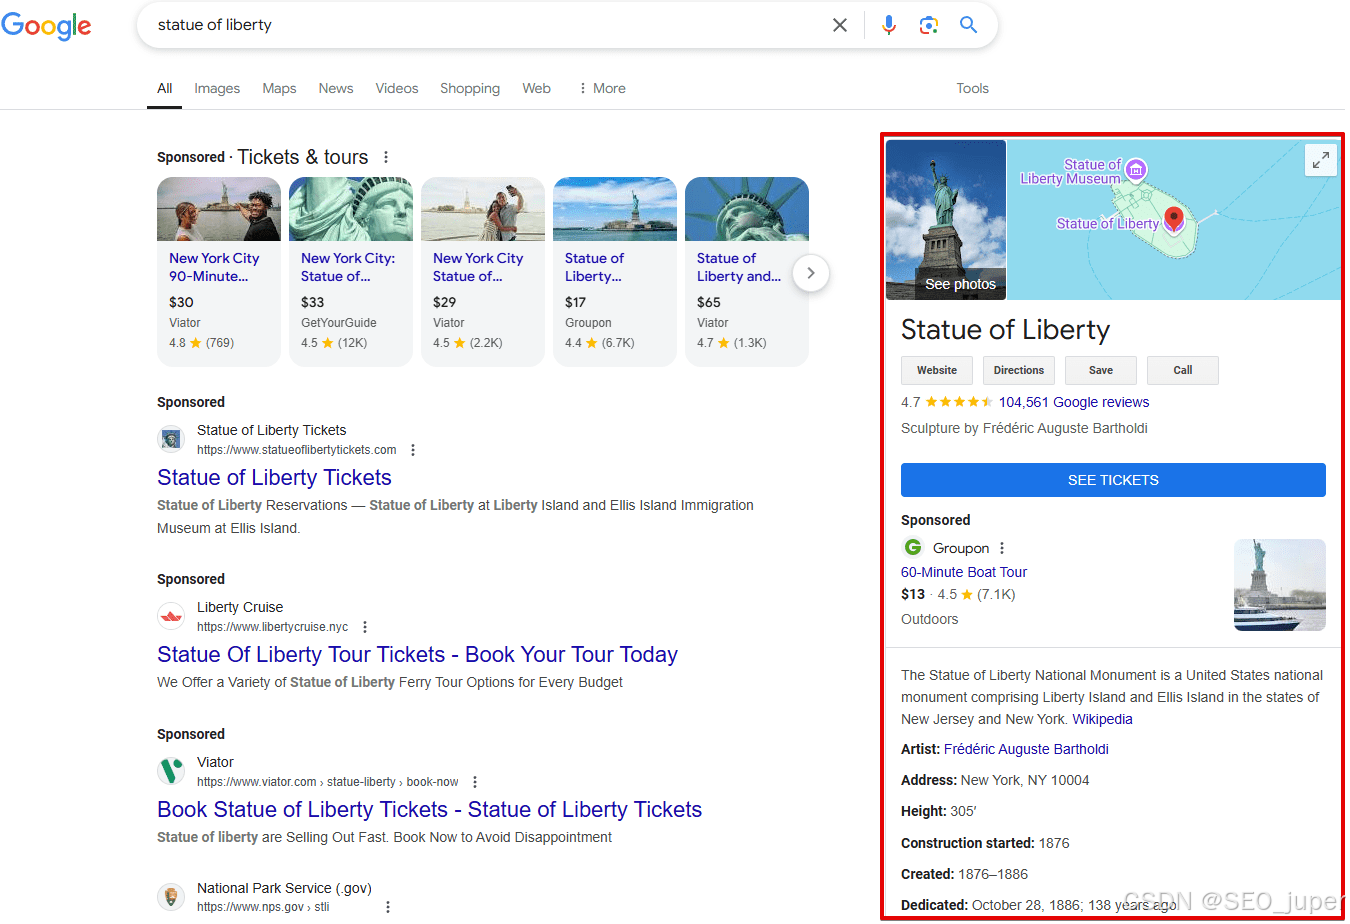Click the Groupon green G logo

click(913, 547)
